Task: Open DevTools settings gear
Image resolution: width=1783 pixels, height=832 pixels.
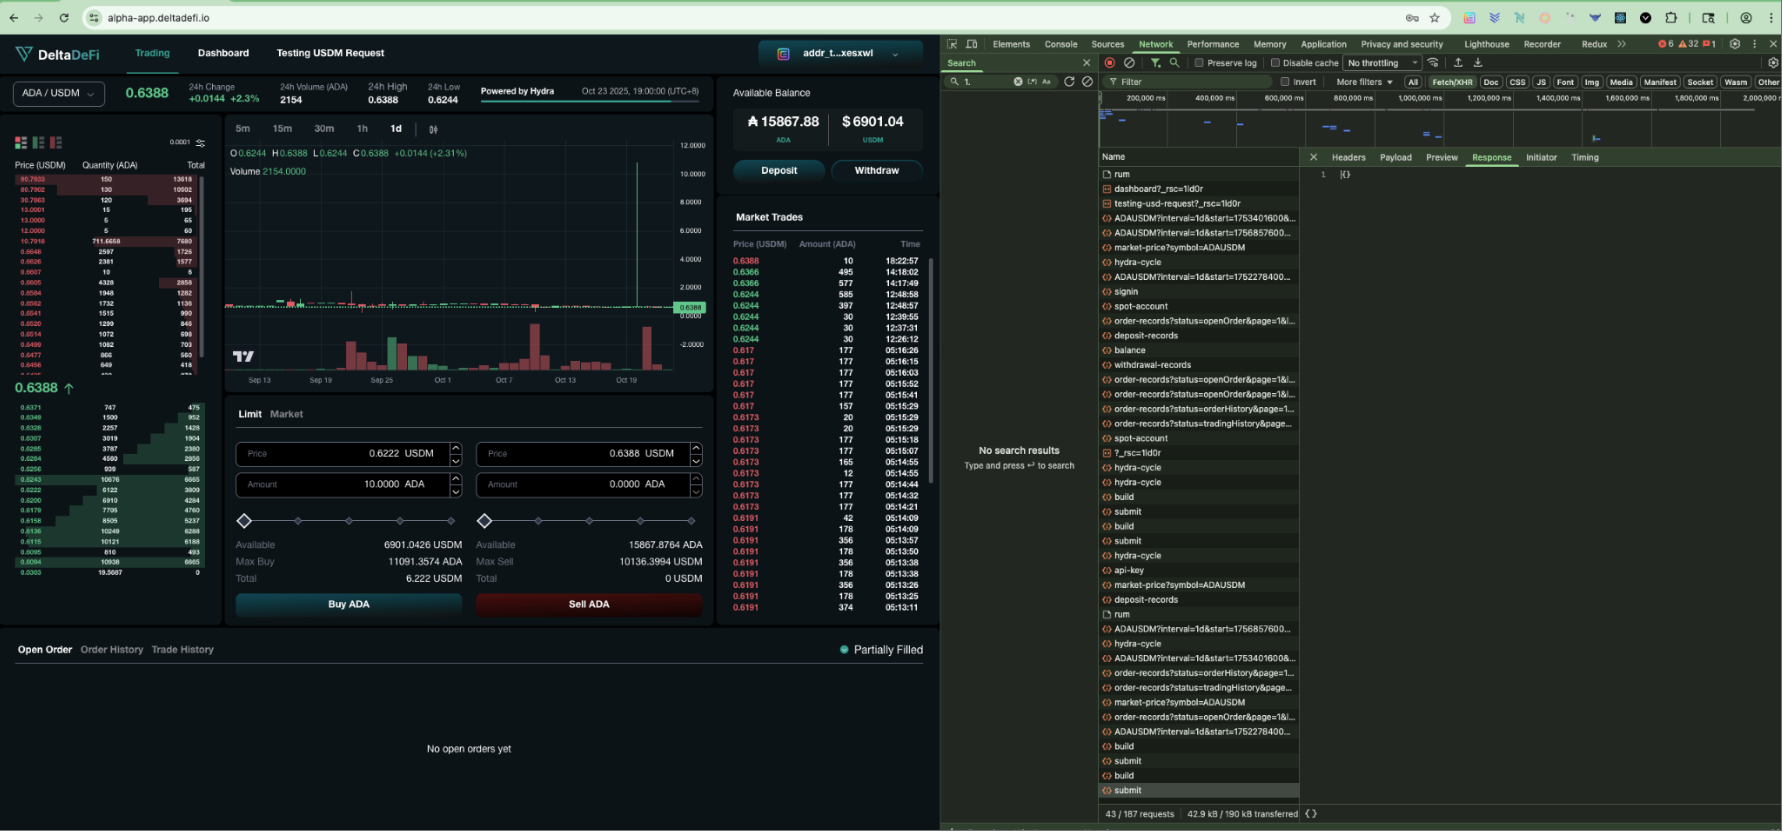Action: 1735,44
